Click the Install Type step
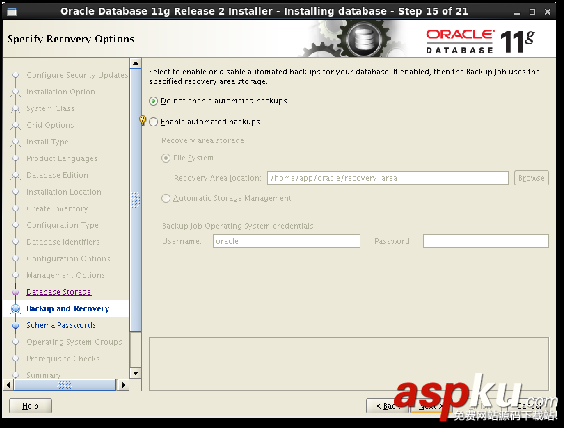Screen dimensions: 564x428 pos(47,142)
